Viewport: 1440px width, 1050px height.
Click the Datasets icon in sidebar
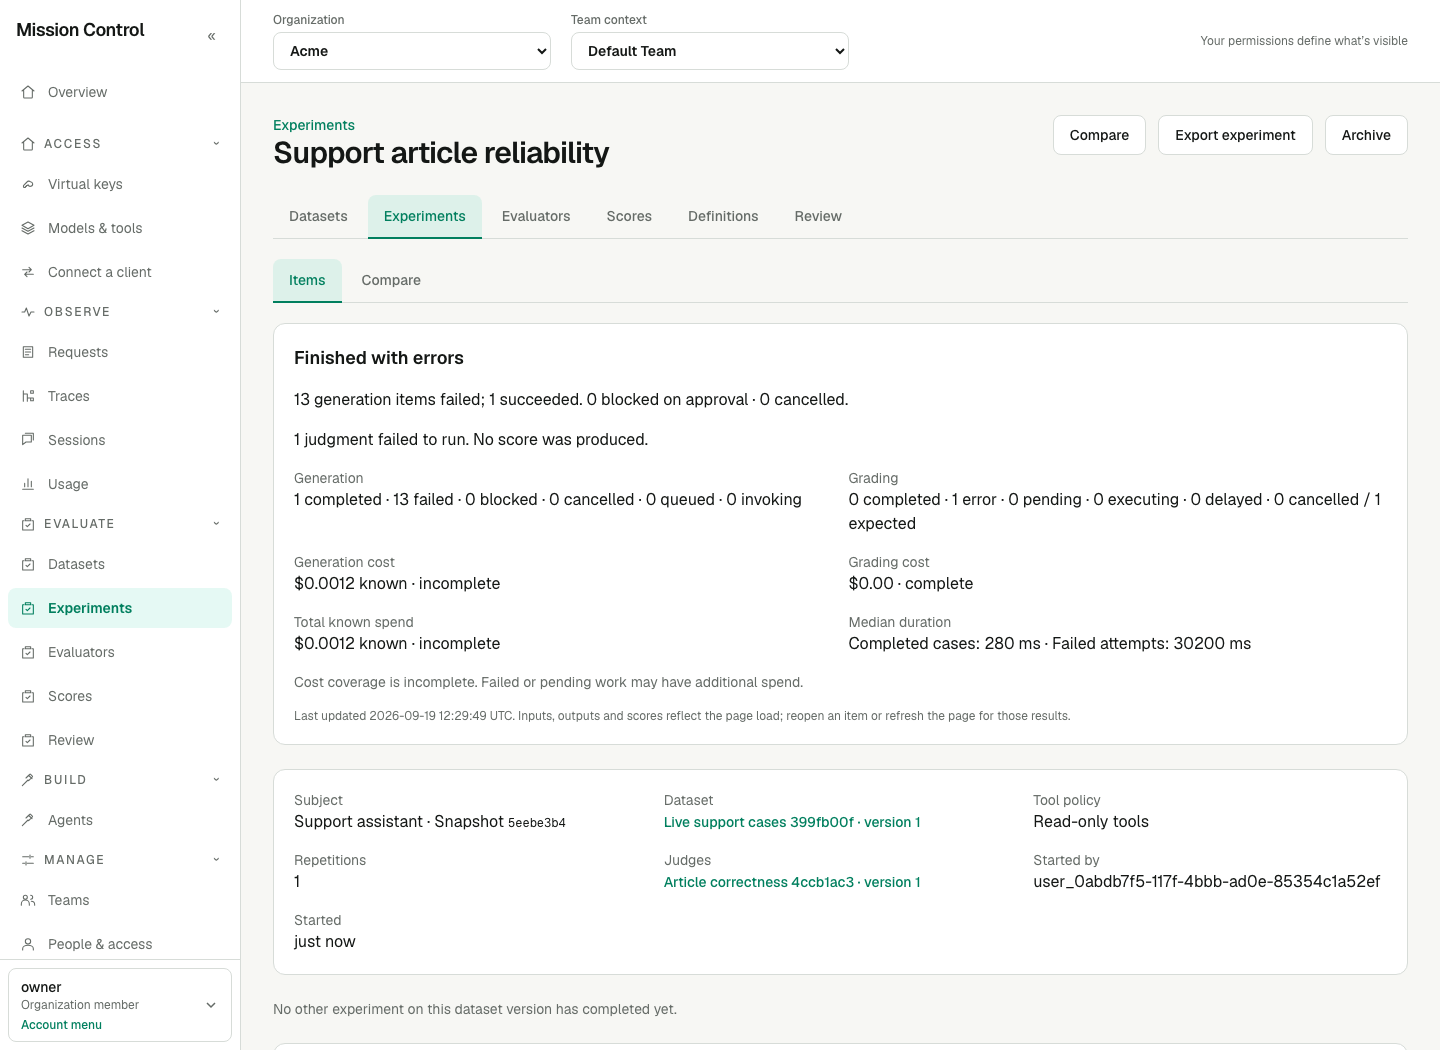pos(28,564)
